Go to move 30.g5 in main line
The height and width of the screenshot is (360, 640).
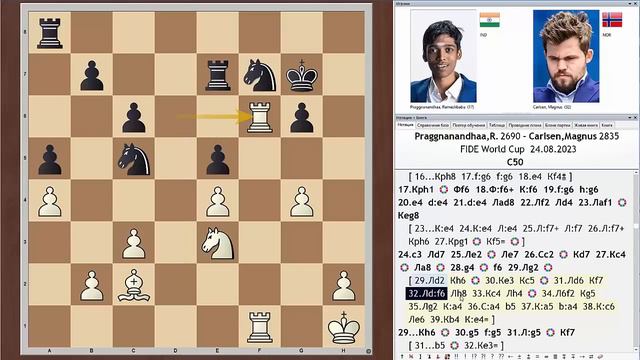click(467, 332)
